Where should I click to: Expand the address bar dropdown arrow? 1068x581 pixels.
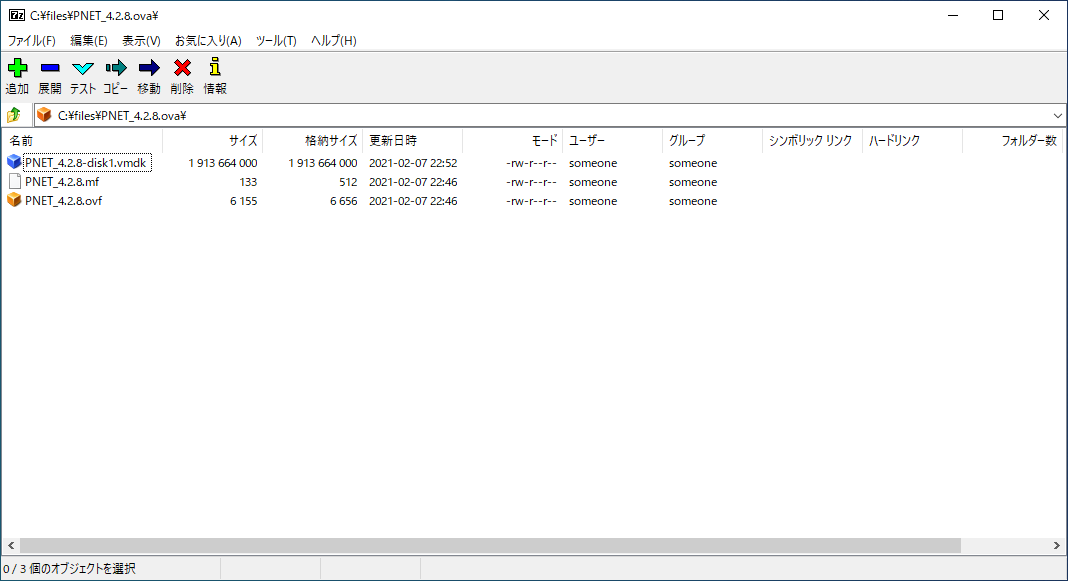click(1057, 114)
